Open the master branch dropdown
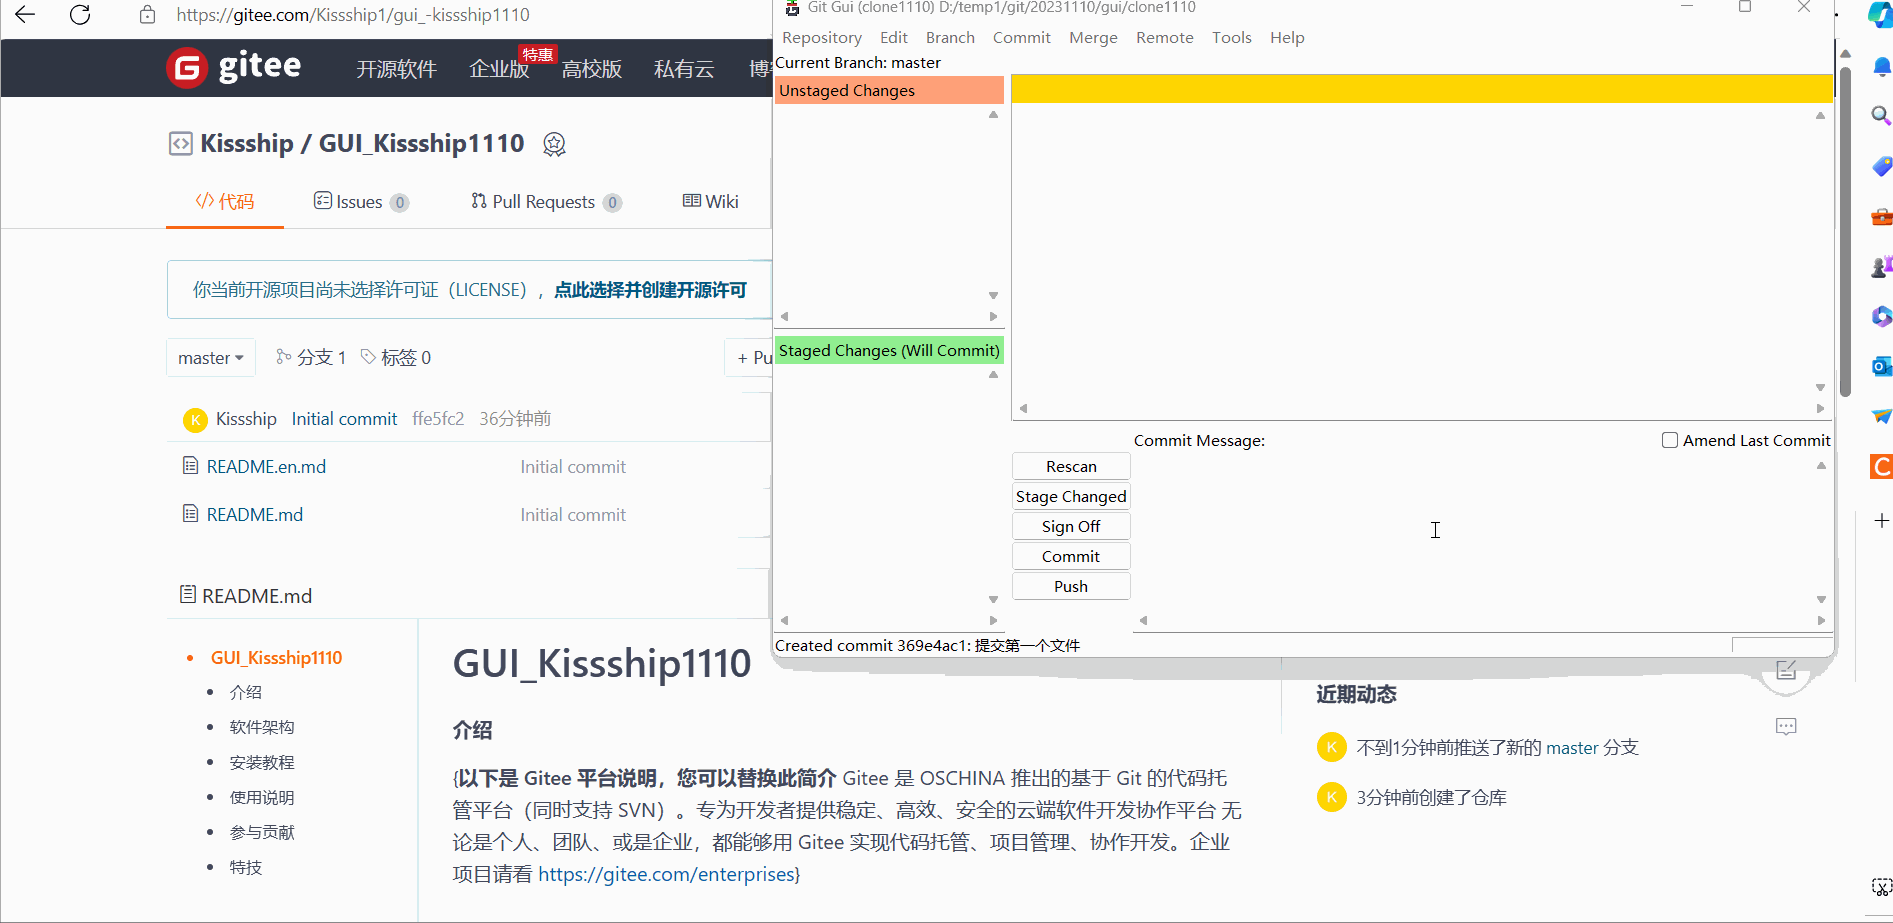Screen dimensions: 1893x923 [210, 357]
